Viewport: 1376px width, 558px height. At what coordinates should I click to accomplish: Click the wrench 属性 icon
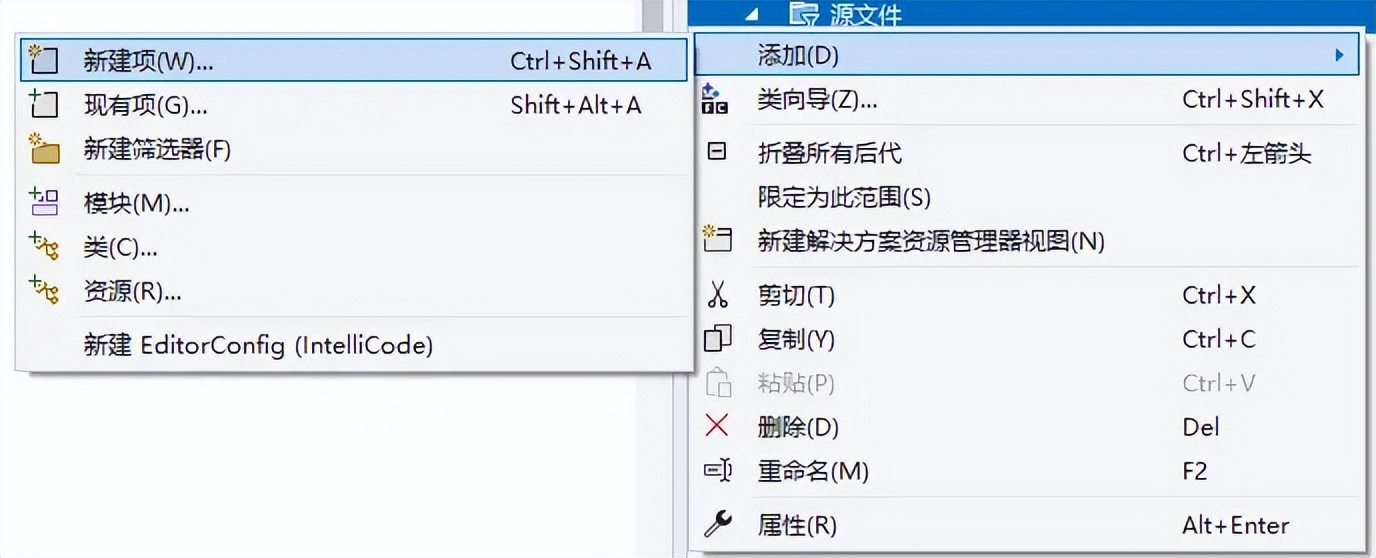[x=718, y=523]
